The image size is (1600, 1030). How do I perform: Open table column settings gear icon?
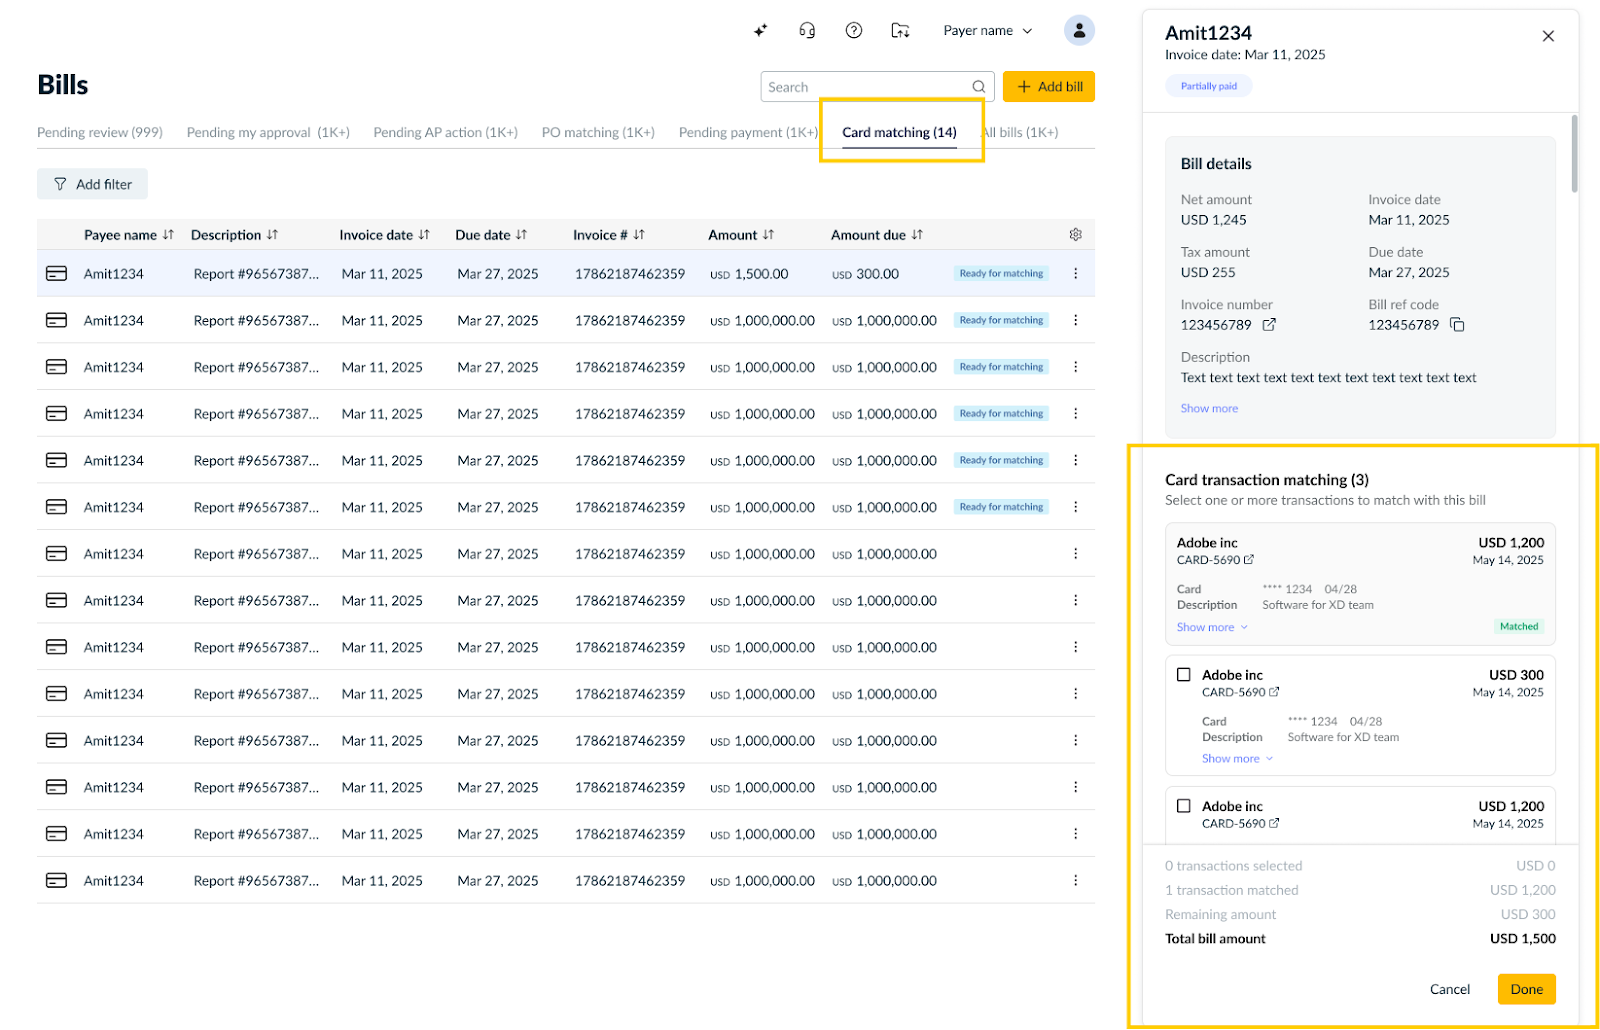click(x=1076, y=235)
